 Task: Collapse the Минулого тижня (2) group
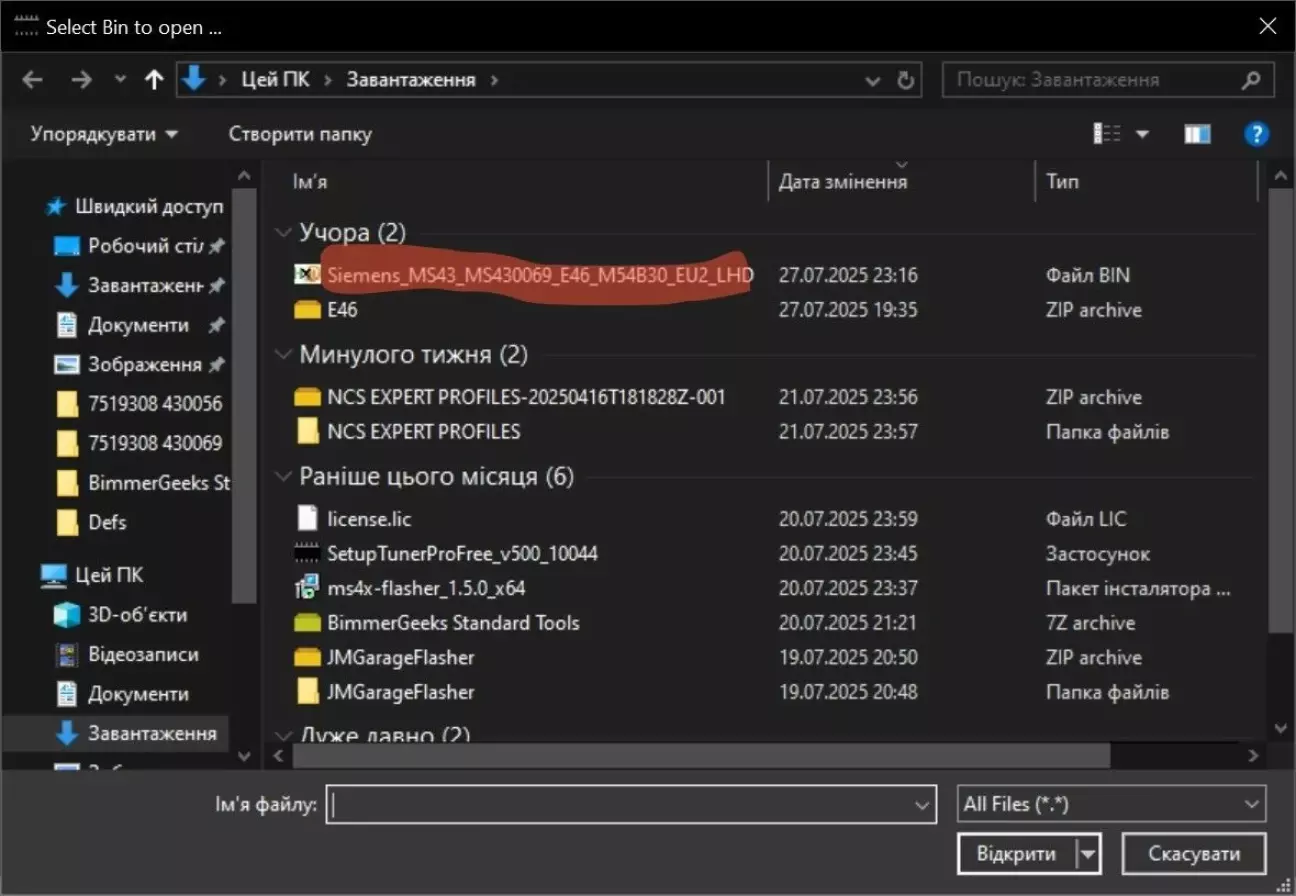coord(283,355)
